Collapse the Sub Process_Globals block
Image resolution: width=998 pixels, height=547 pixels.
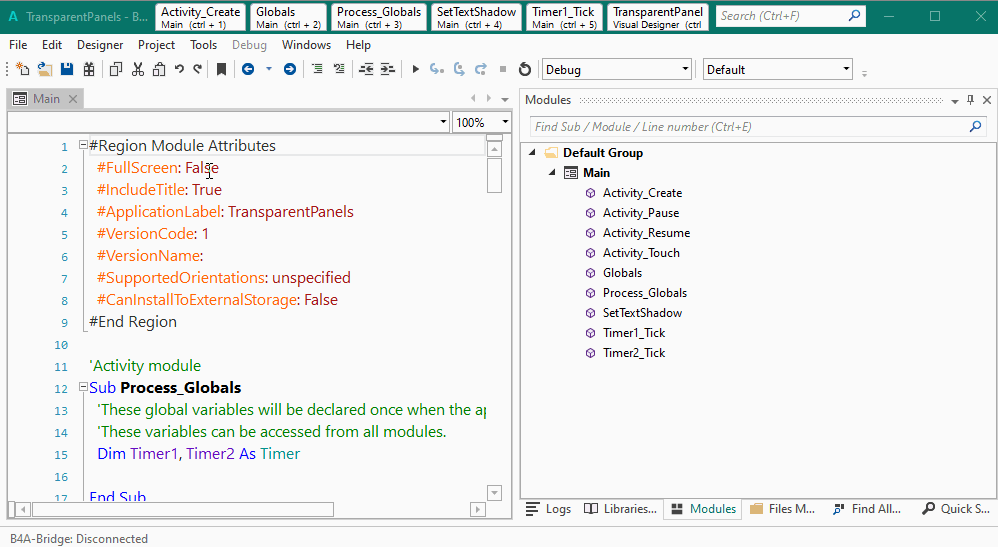(x=83, y=387)
